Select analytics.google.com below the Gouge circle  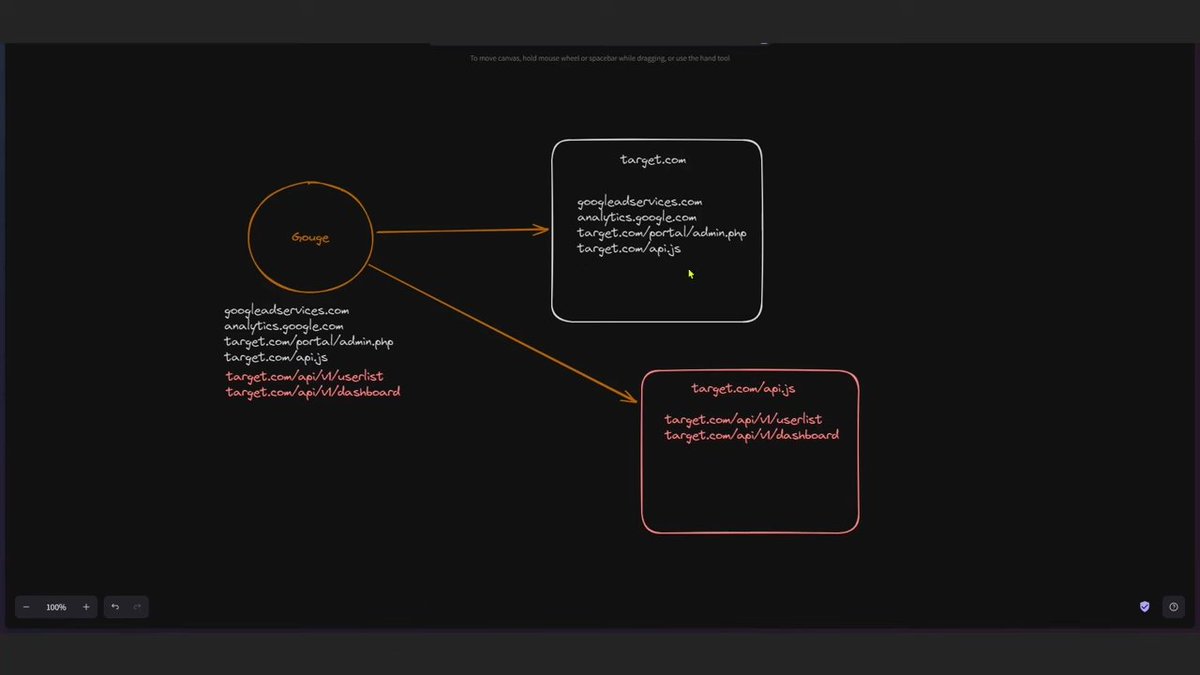284,326
